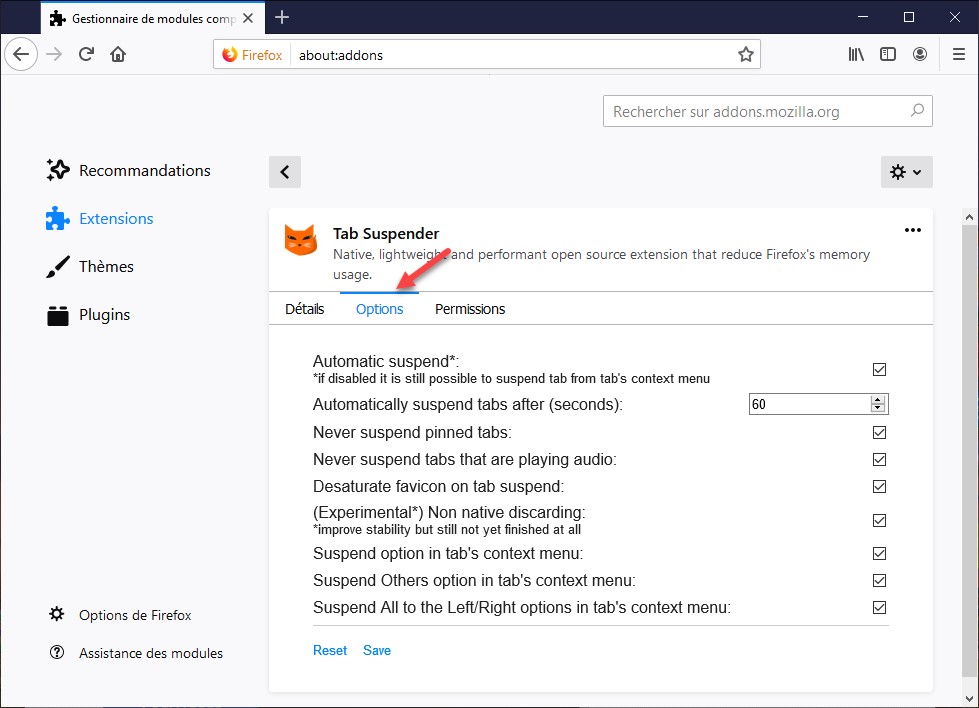Switch to the Détails tab
The width and height of the screenshot is (979, 708).
pos(304,309)
